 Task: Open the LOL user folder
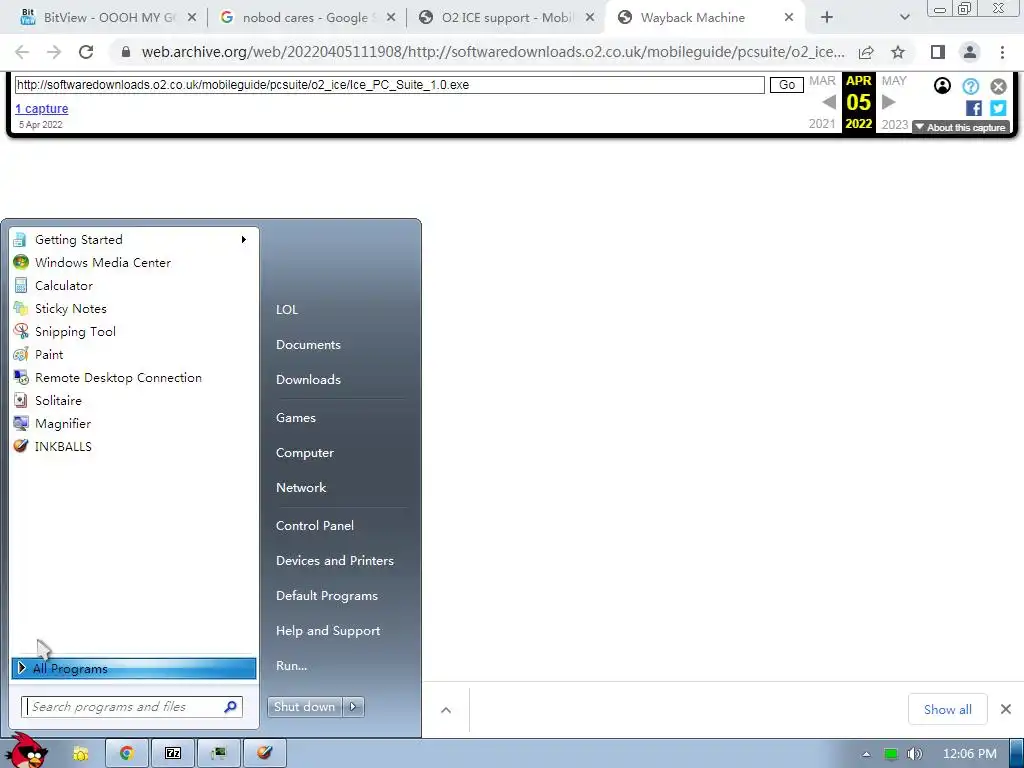point(287,310)
